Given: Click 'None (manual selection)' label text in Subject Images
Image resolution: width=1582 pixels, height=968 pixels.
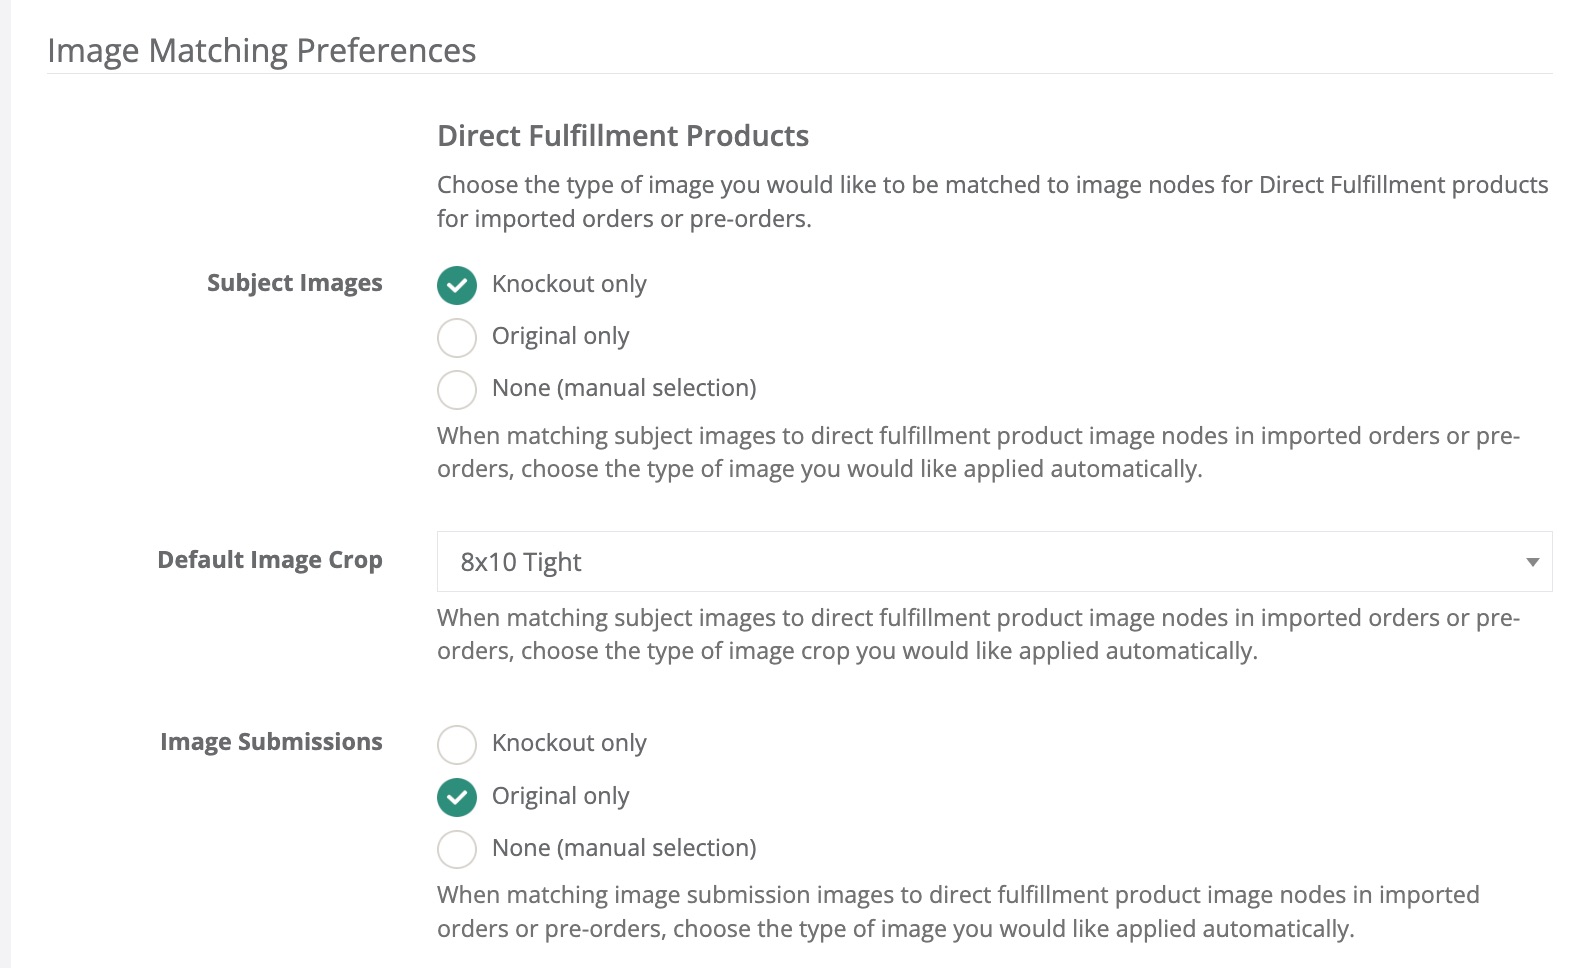Looking at the screenshot, I should point(624,388).
